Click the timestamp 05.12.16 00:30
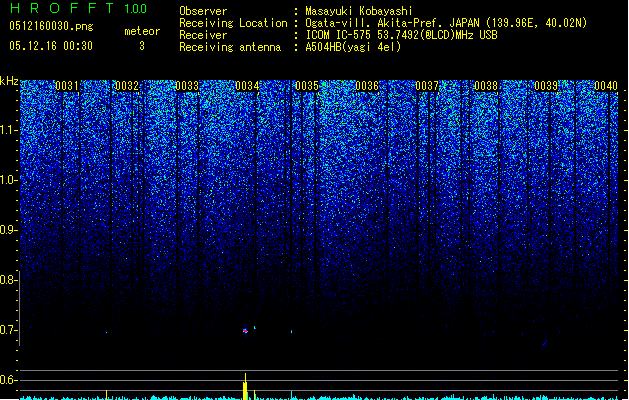629x400 pixels. coord(51,46)
